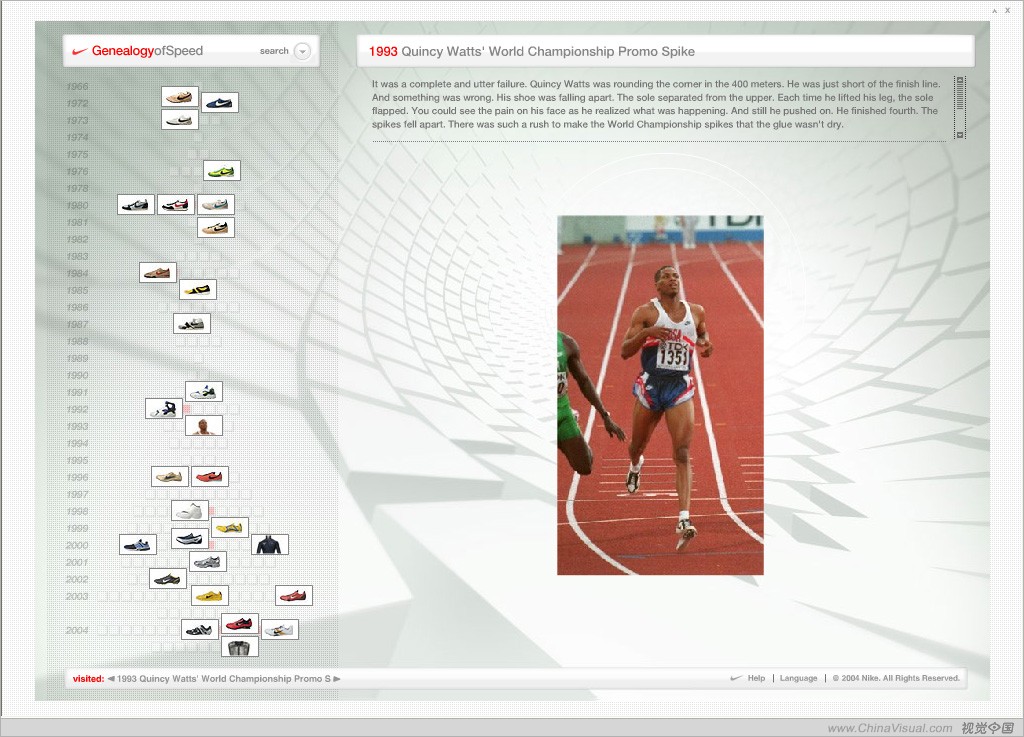Select the tan 1981 shoe with black swoosh
The height and width of the screenshot is (737, 1024).
point(216,227)
